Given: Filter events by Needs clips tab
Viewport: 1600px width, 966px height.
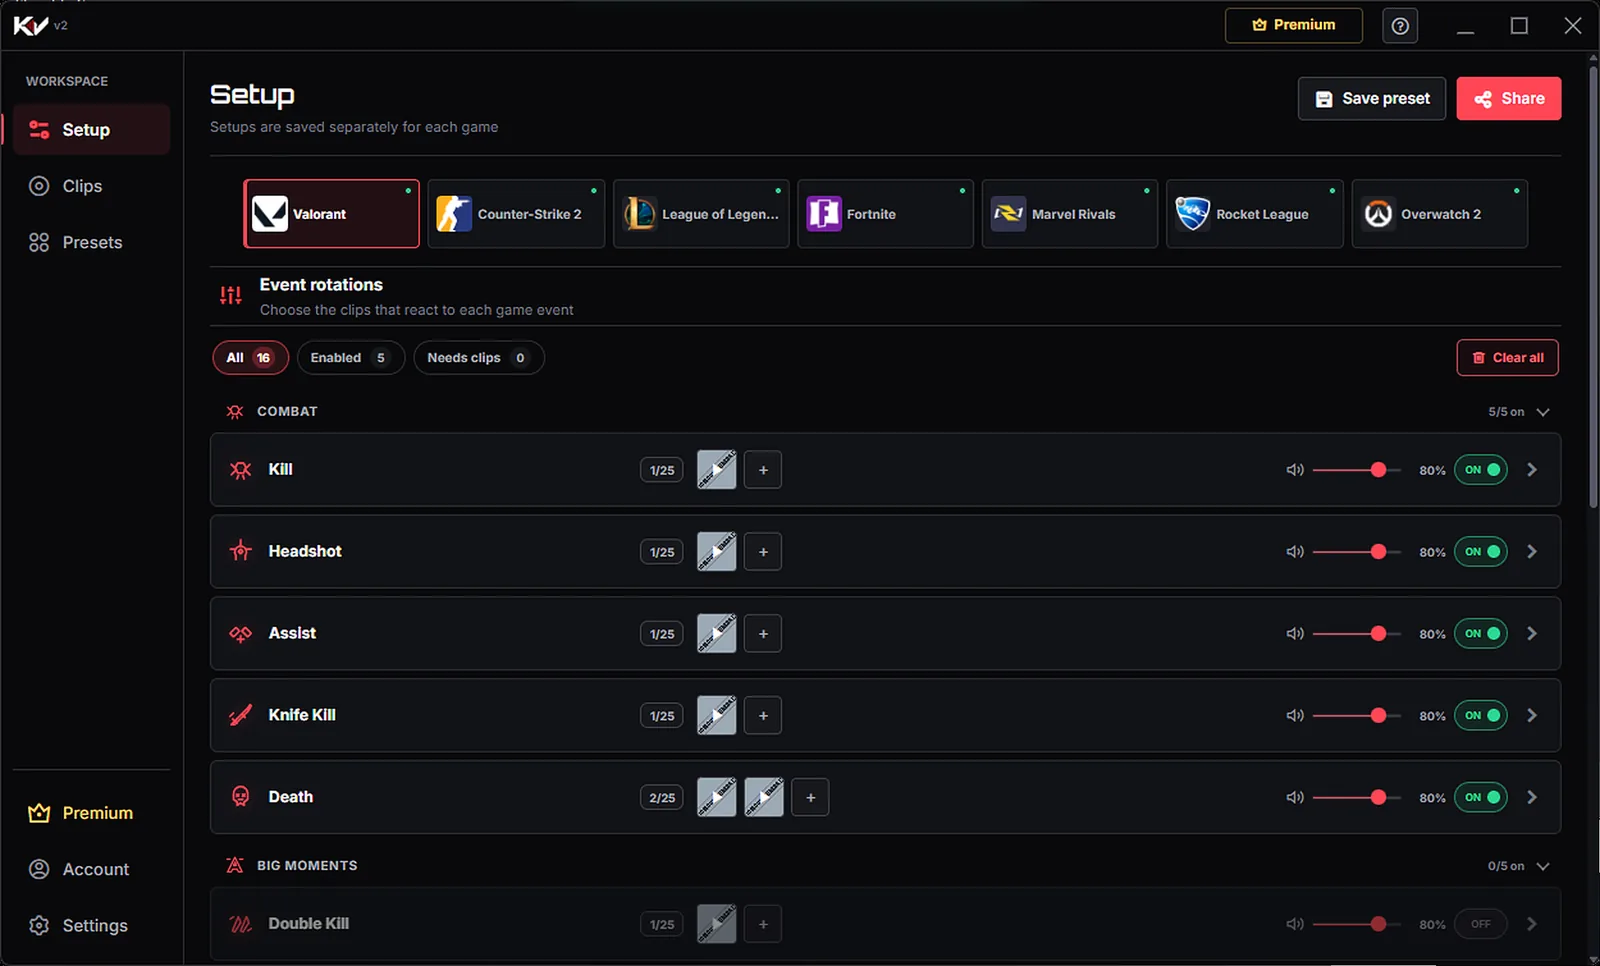Looking at the screenshot, I should [479, 358].
